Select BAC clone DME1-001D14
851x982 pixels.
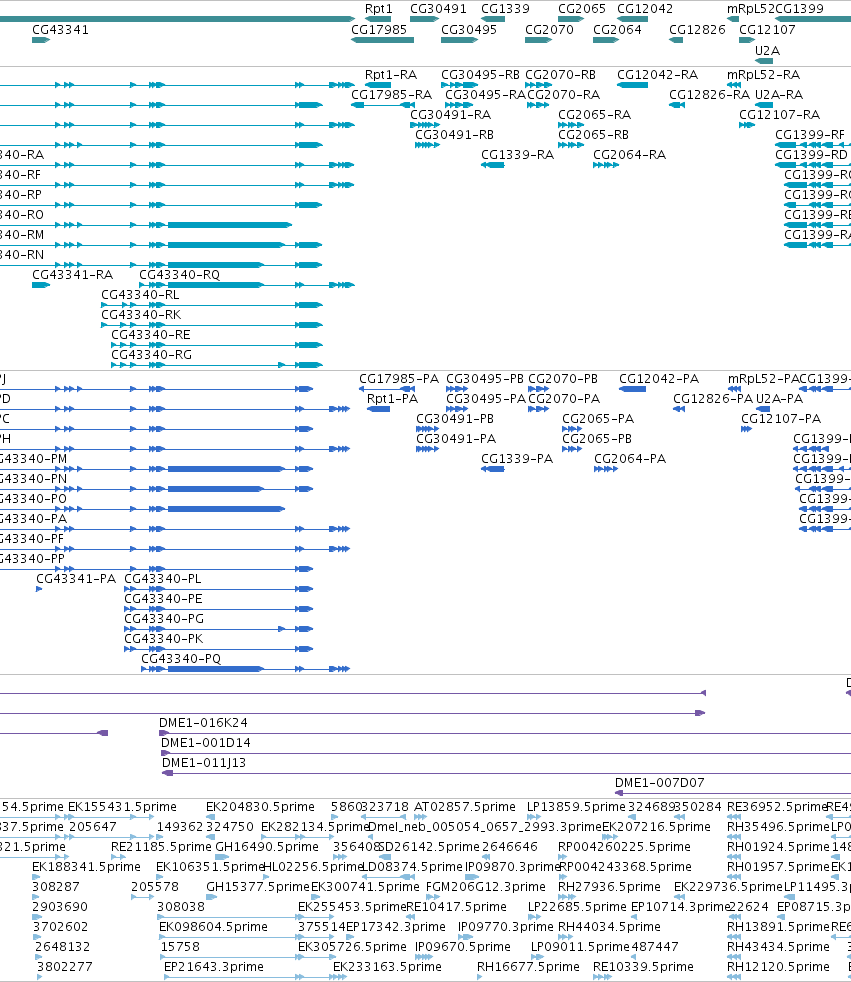pyautogui.click(x=205, y=743)
